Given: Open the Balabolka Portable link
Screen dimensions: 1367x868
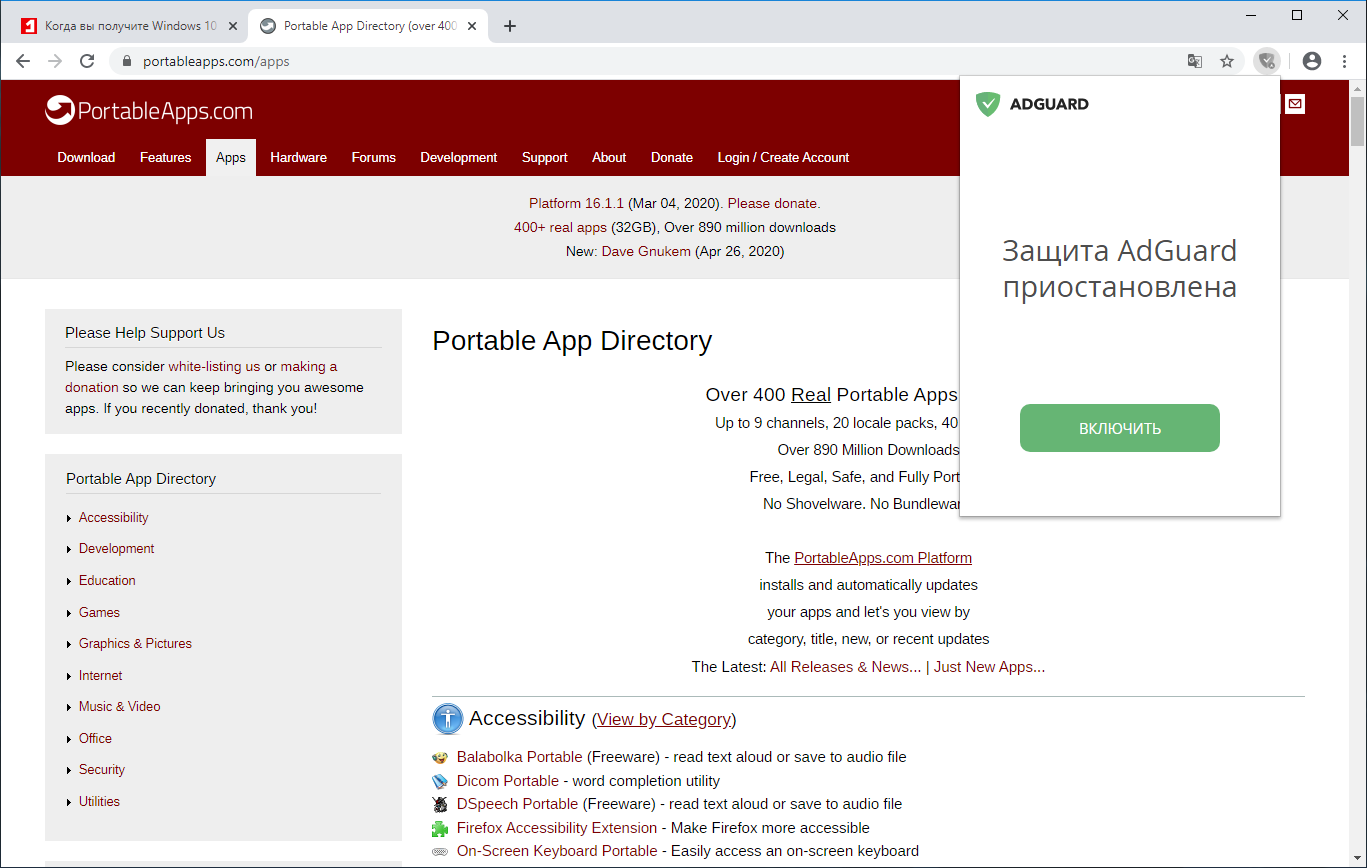Looking at the screenshot, I should (519, 757).
